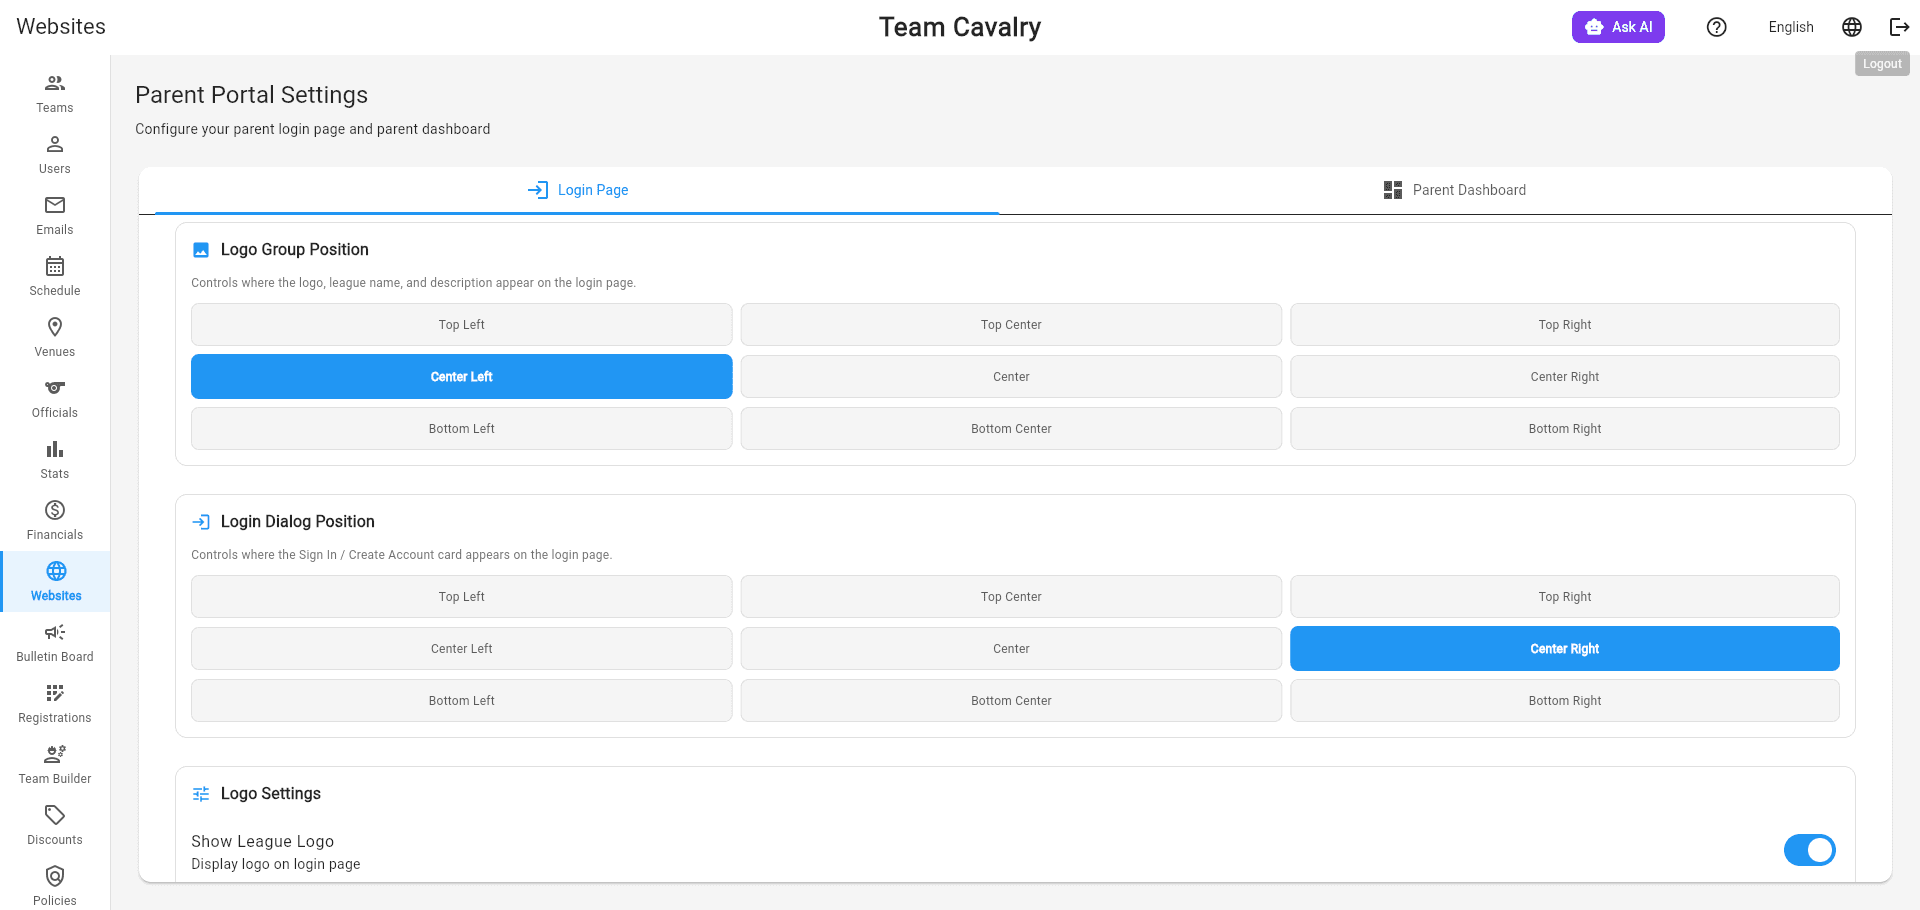Image resolution: width=1920 pixels, height=910 pixels.
Task: Open the Teams sidebar icon
Action: pyautogui.click(x=55, y=83)
